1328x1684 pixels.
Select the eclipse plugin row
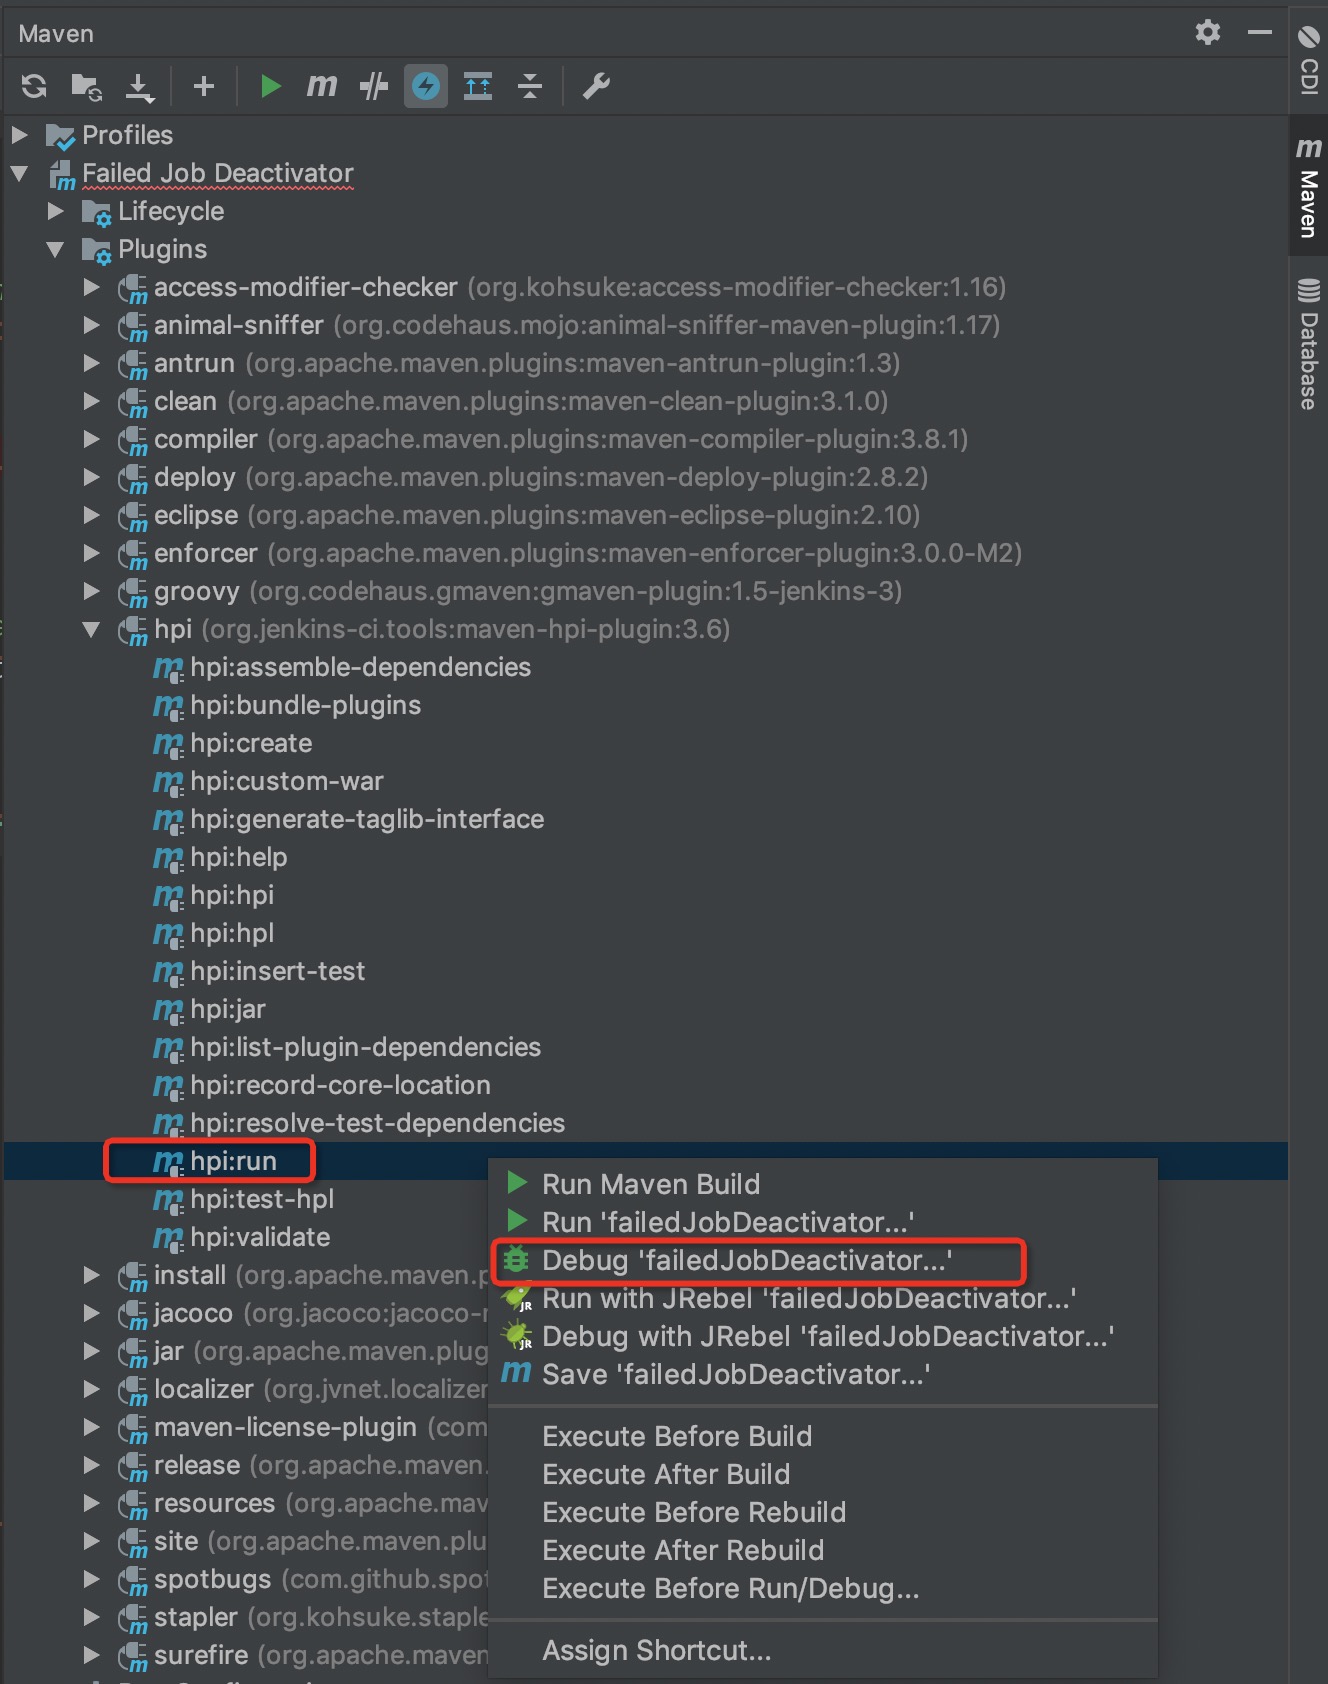pyautogui.click(x=519, y=515)
